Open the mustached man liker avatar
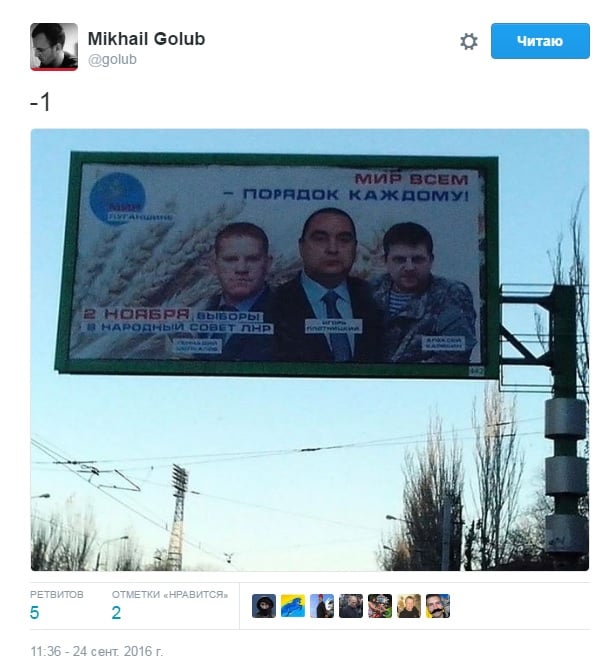This screenshot has height=671, width=612. pyautogui.click(x=438, y=606)
